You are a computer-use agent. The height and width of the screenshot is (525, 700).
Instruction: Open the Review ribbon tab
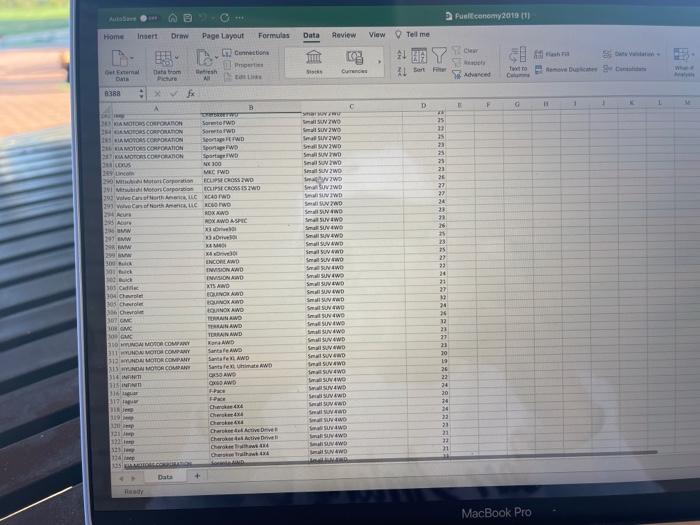click(x=344, y=35)
